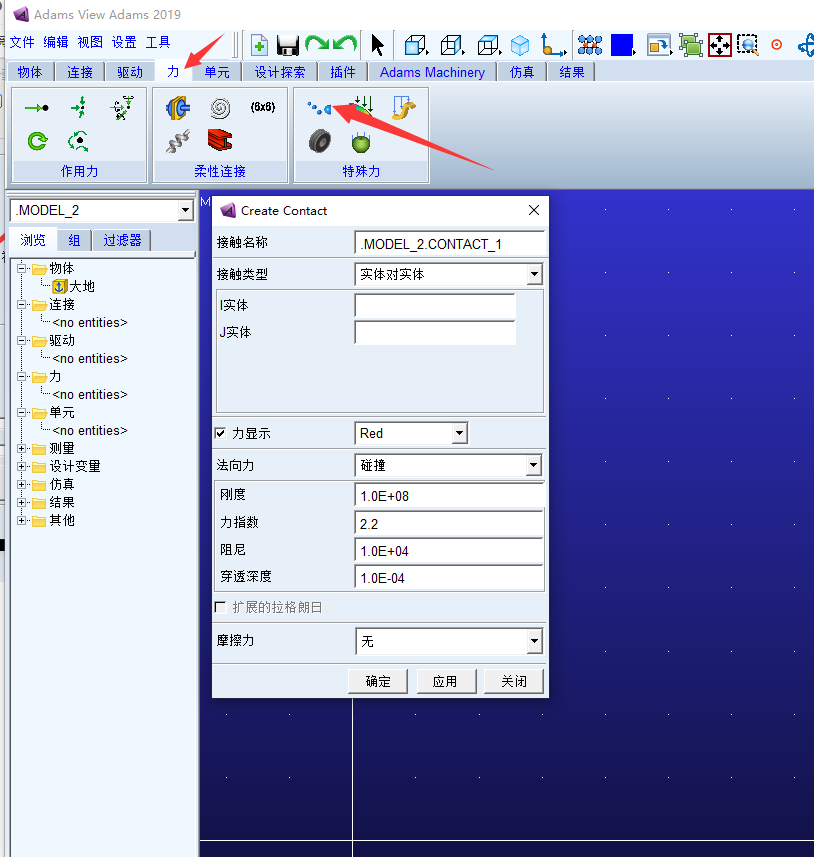
Task: Close the Create Contact dialog
Action: click(534, 210)
